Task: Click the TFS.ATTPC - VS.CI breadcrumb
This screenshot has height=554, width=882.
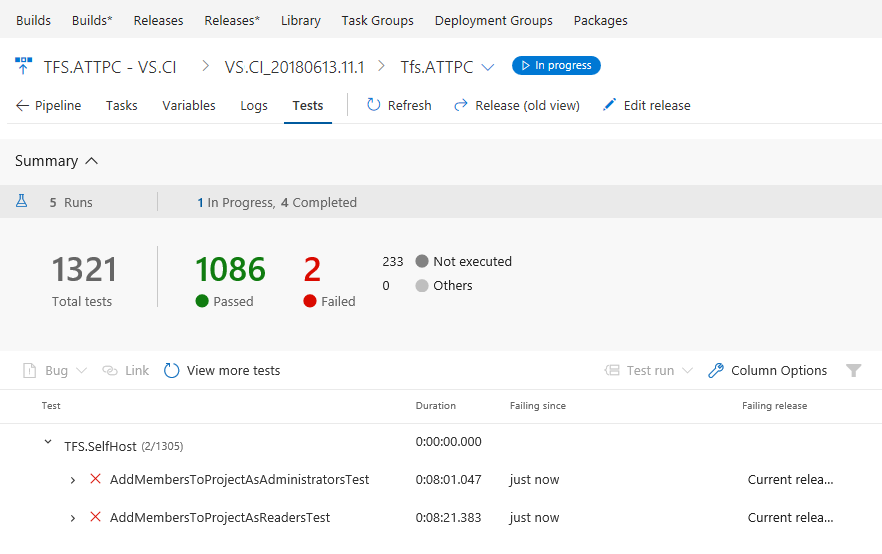Action: click(110, 67)
